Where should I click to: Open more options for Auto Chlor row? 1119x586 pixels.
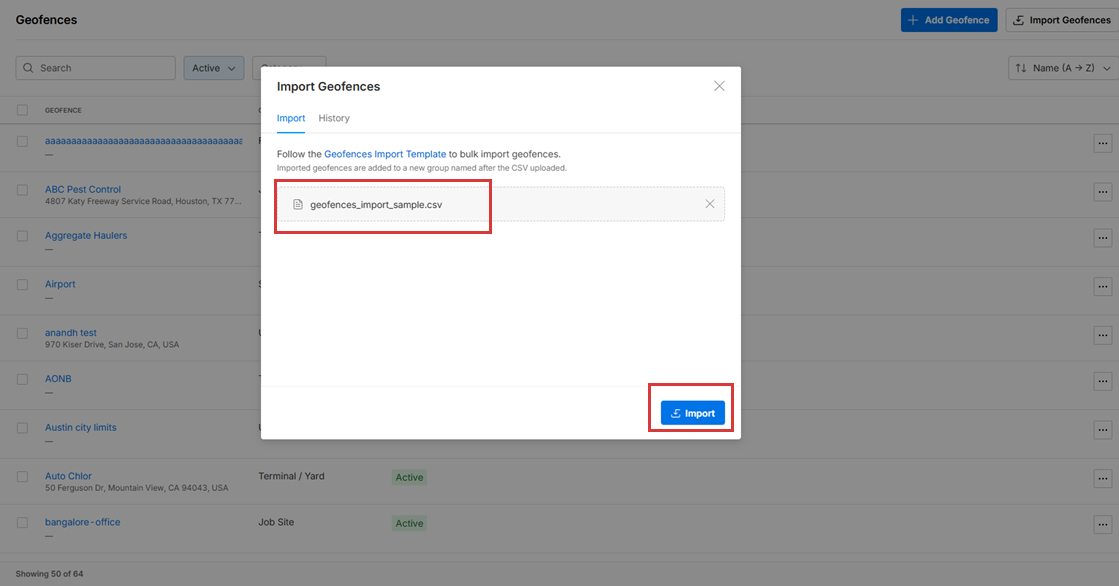[x=1102, y=476]
